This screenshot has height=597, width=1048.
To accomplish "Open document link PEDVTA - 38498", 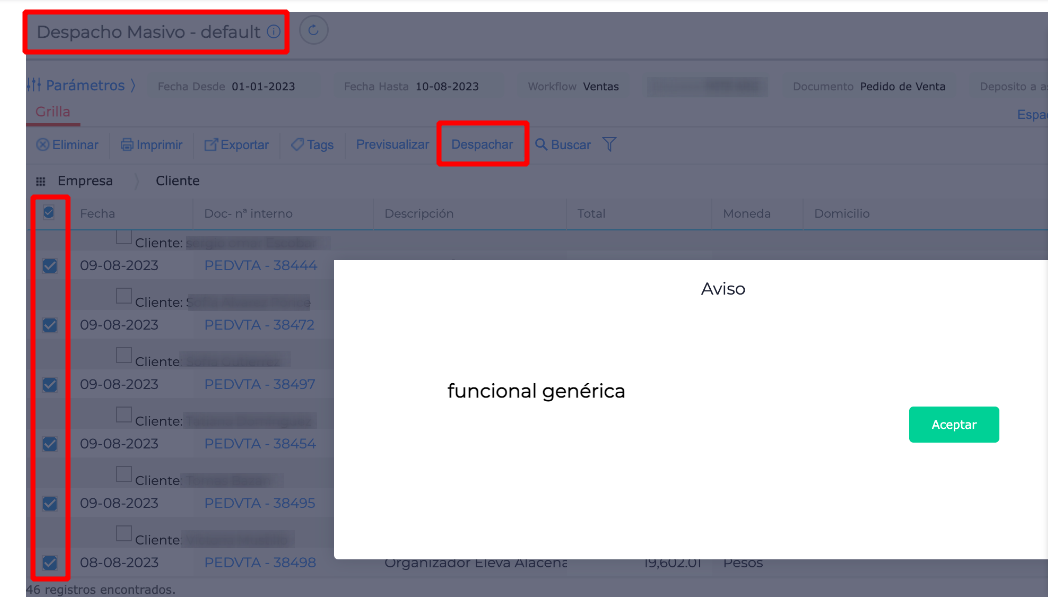I will (x=260, y=563).
